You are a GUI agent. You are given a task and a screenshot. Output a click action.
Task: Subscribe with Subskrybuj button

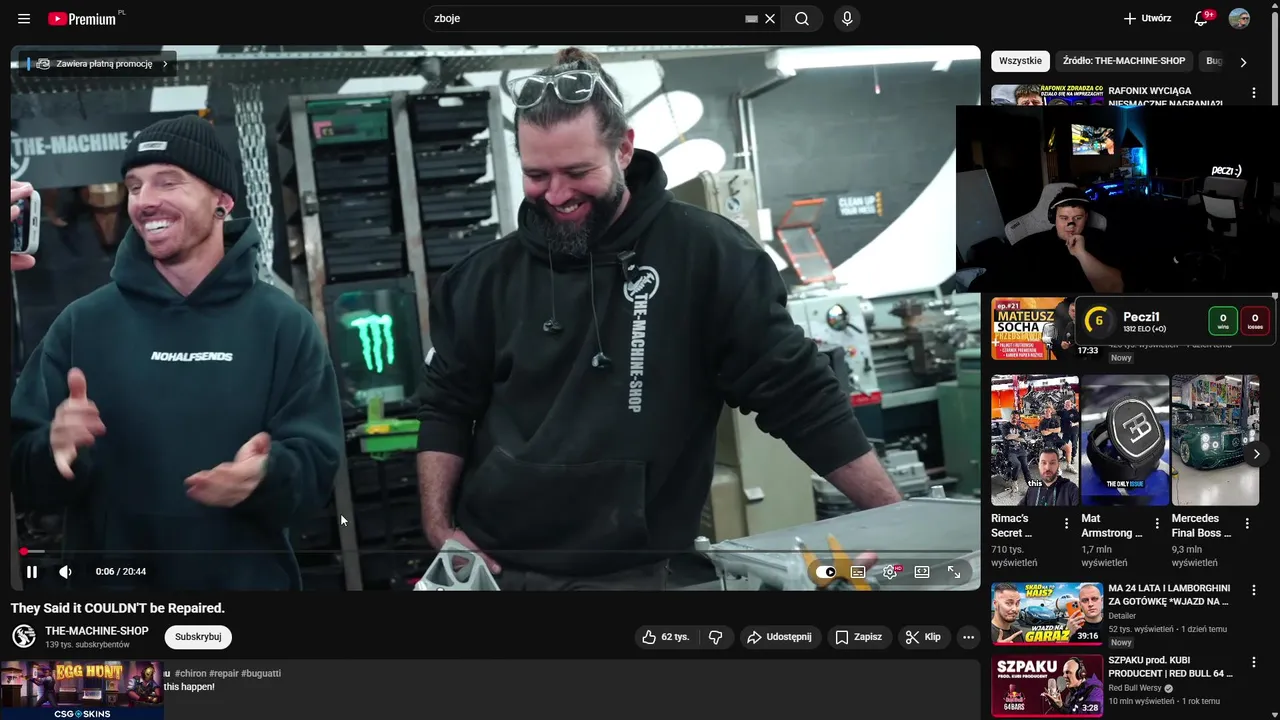[x=198, y=637]
